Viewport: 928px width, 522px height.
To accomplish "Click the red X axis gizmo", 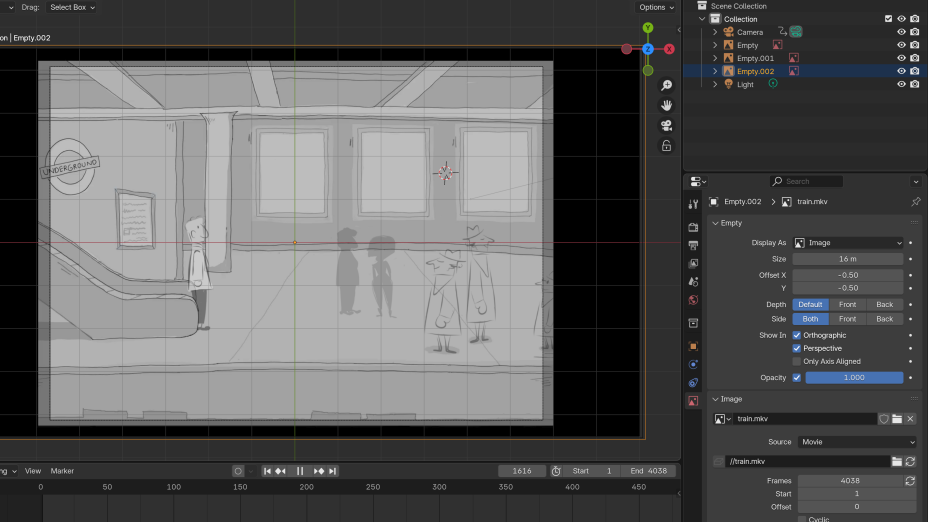I will [x=669, y=49].
